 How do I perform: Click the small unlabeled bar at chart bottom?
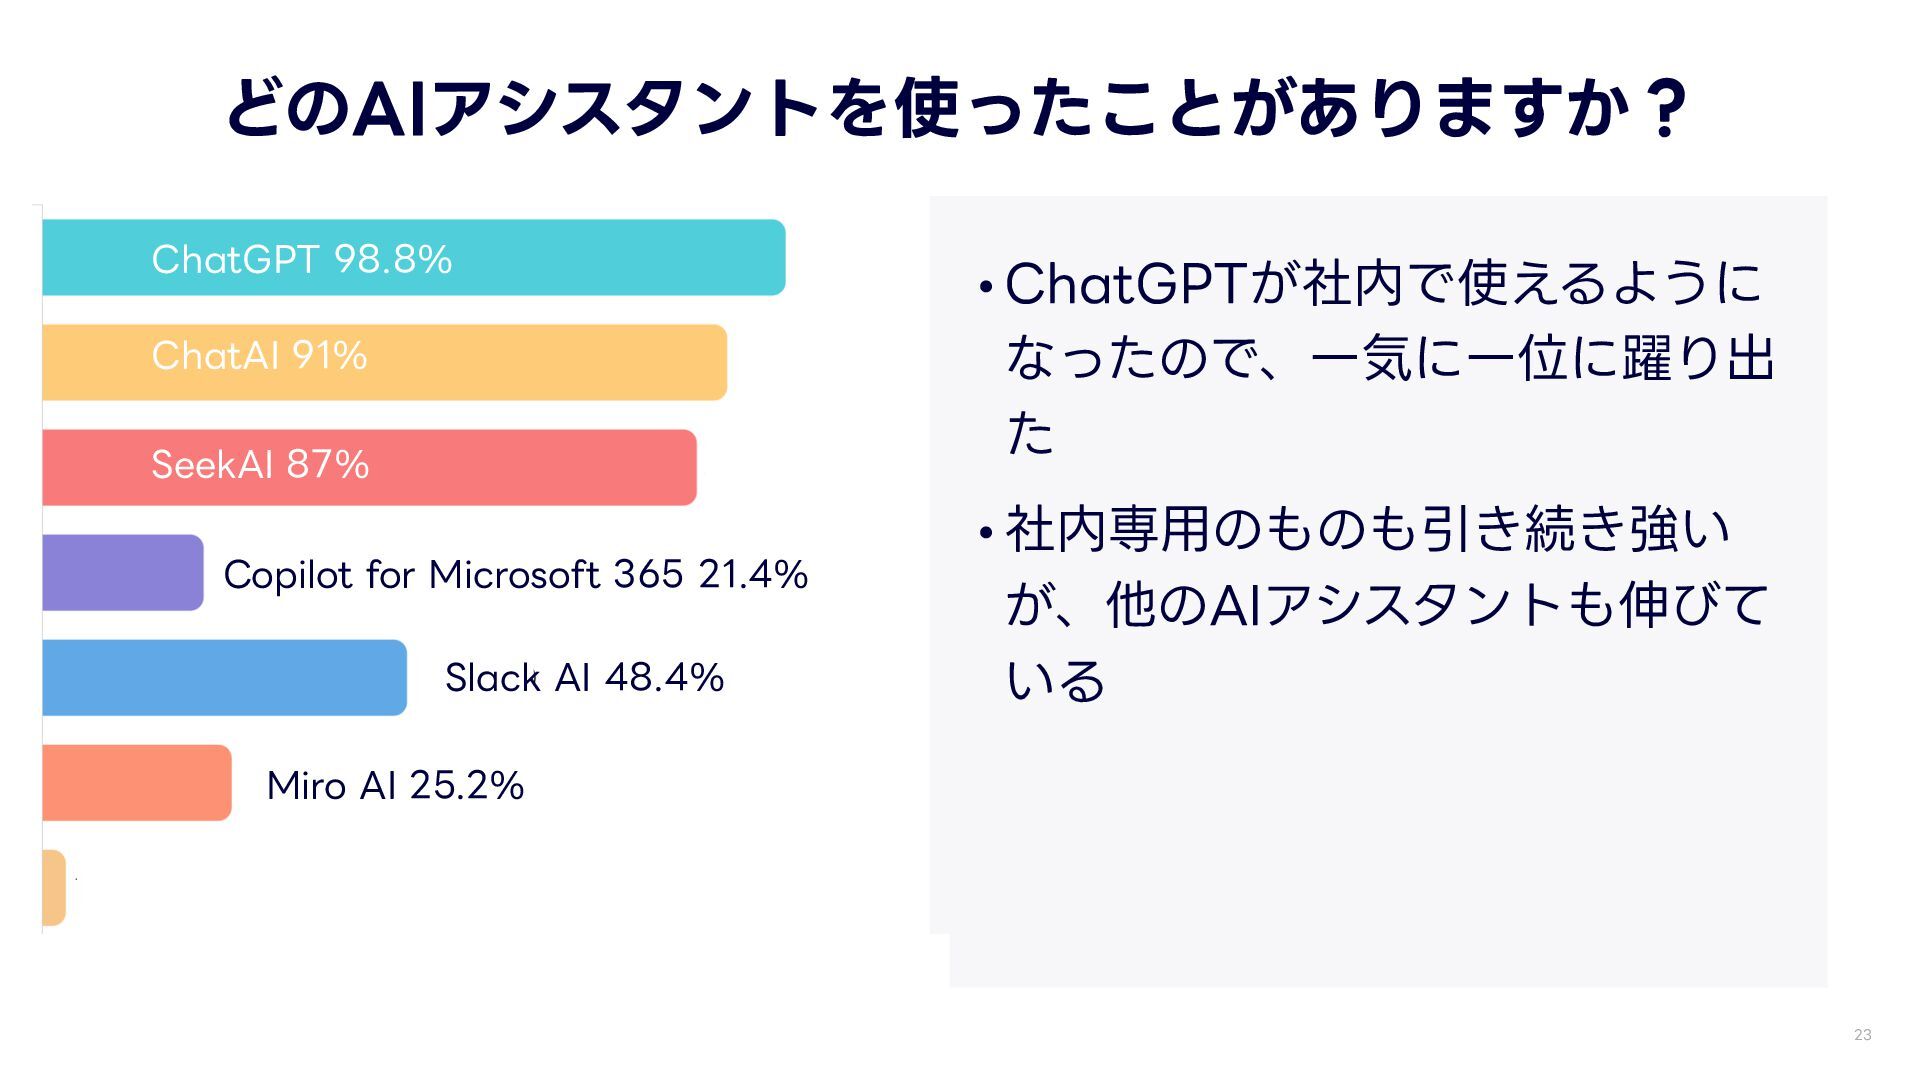point(54,888)
